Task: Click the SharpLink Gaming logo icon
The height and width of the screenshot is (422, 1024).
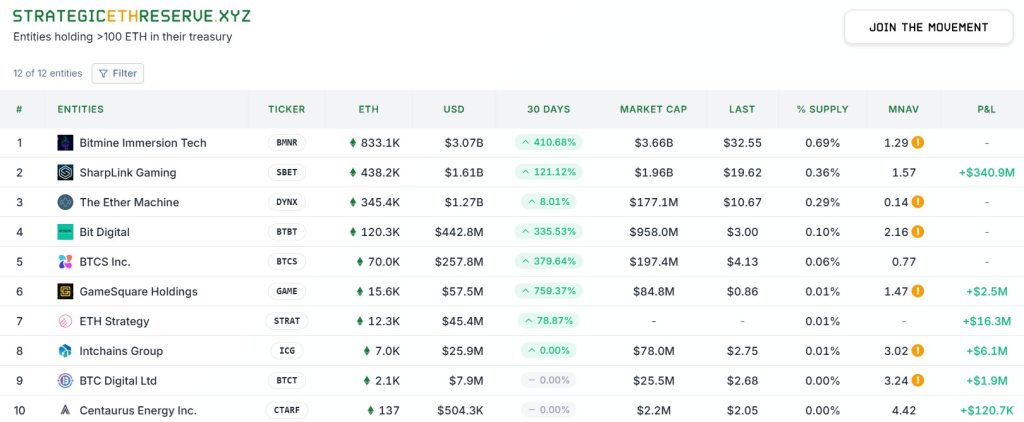Action: (65, 172)
